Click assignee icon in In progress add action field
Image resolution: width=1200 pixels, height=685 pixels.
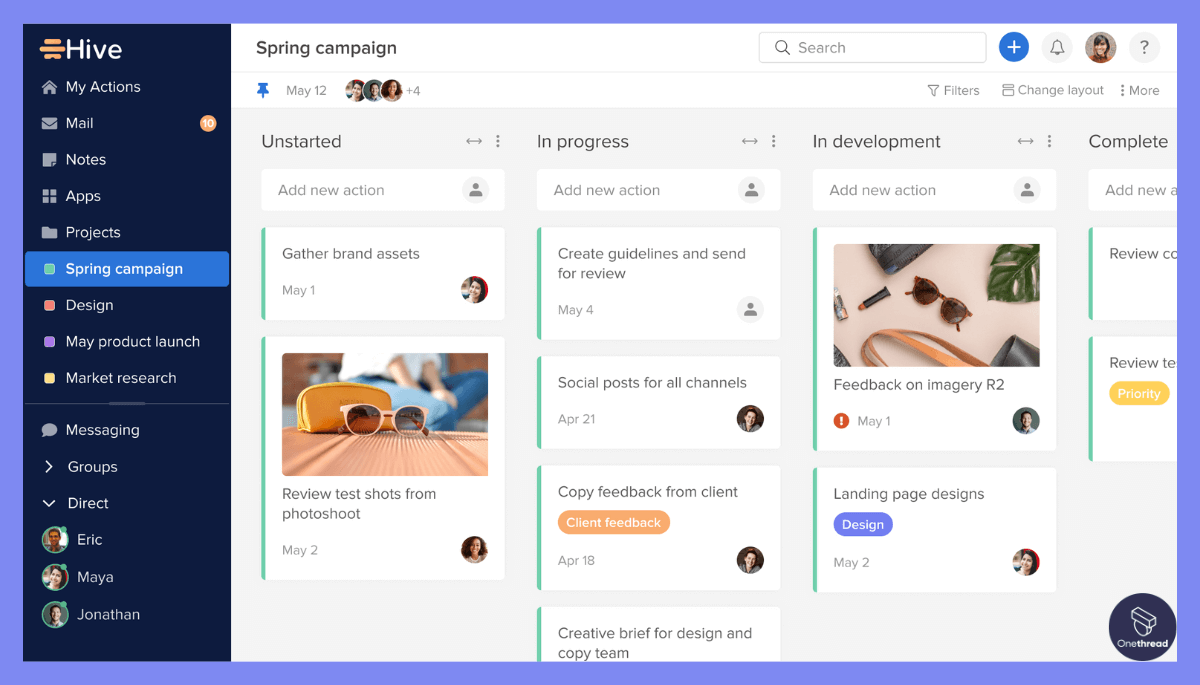pos(751,189)
